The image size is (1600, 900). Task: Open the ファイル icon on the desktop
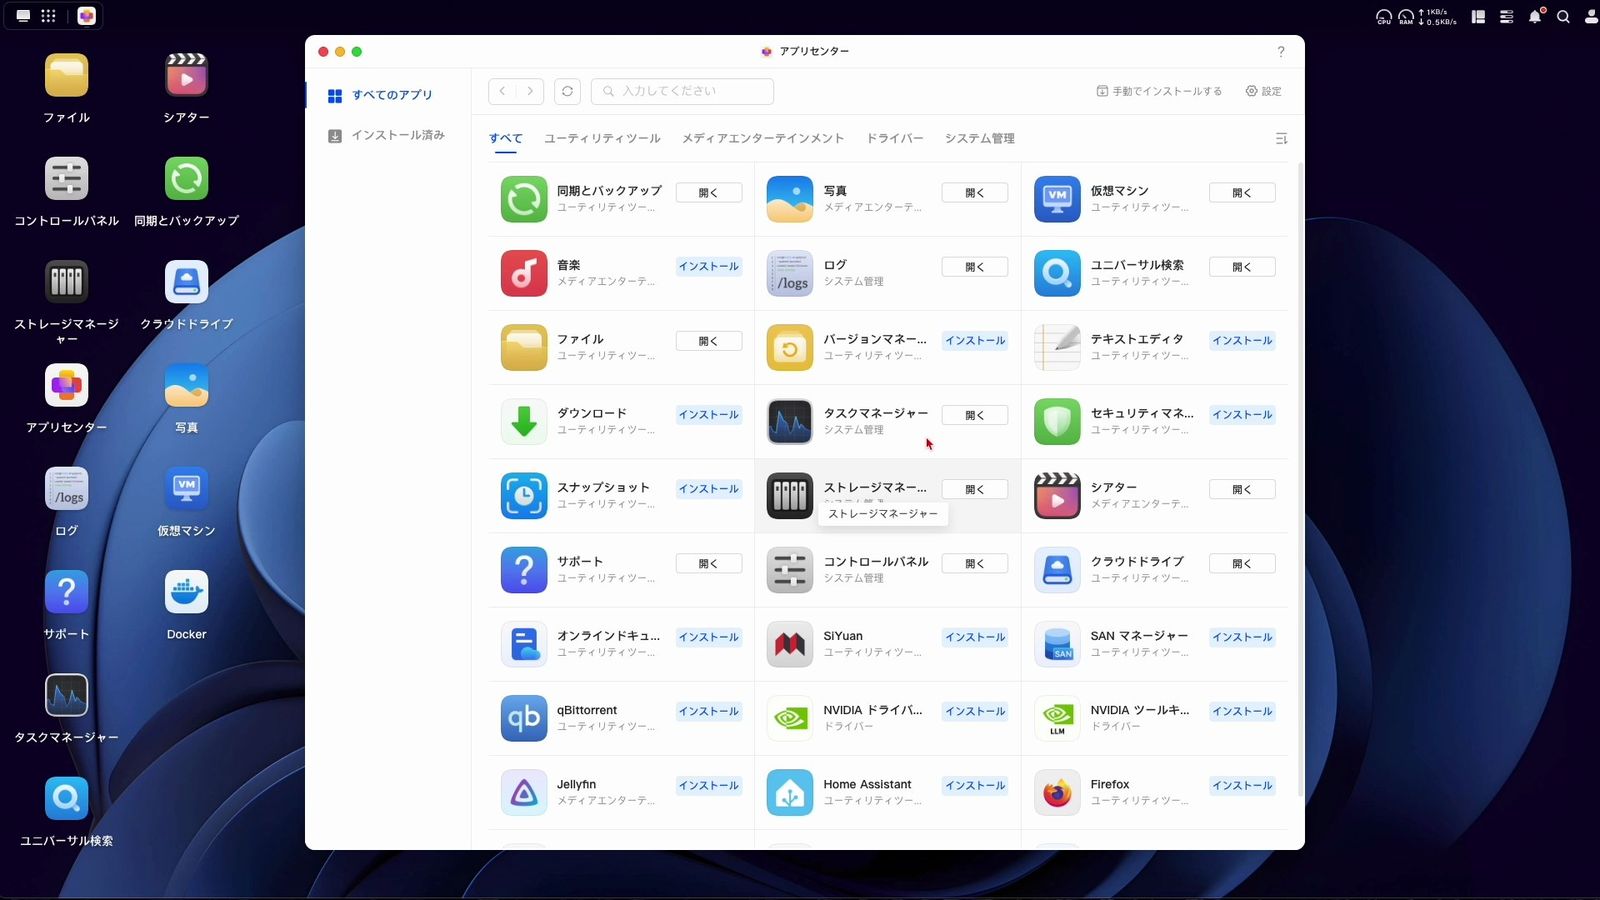click(66, 76)
